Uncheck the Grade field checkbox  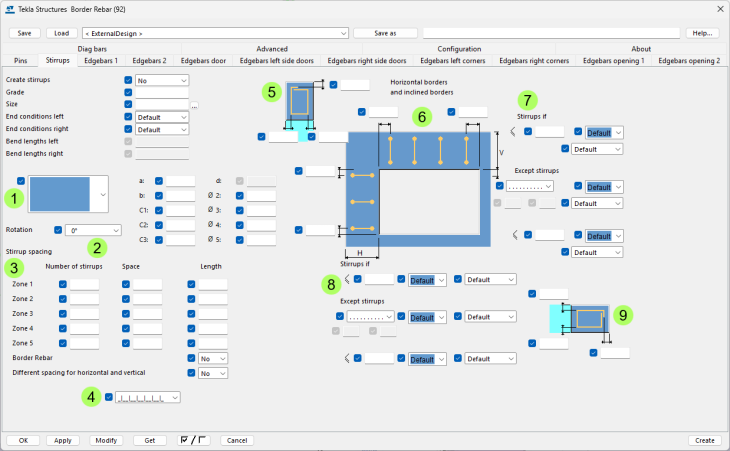coord(128,92)
